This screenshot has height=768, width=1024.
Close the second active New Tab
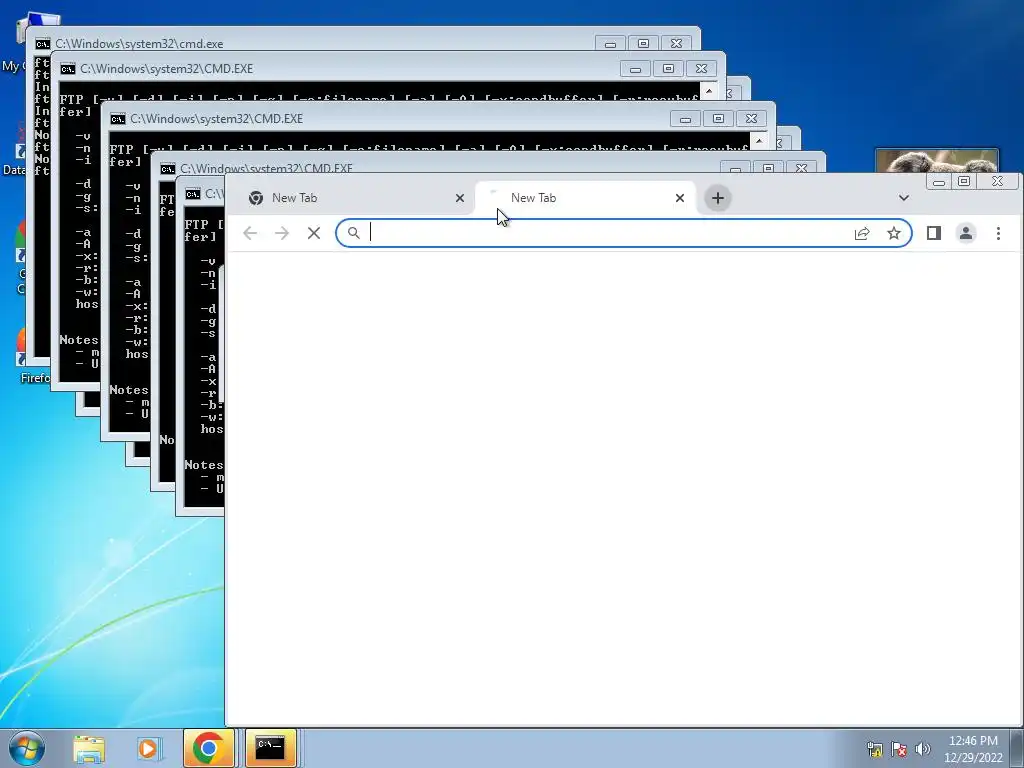(680, 198)
